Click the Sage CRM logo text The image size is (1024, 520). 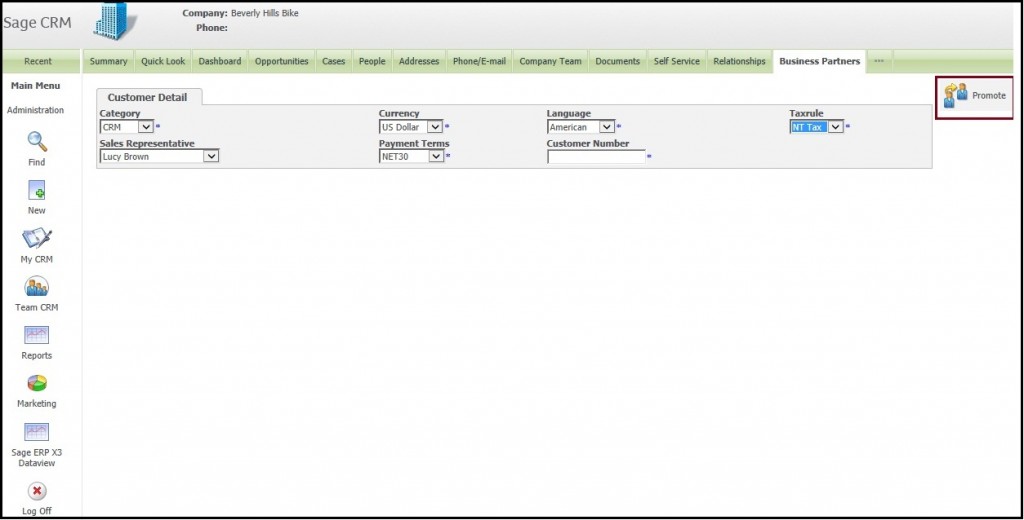(x=37, y=23)
